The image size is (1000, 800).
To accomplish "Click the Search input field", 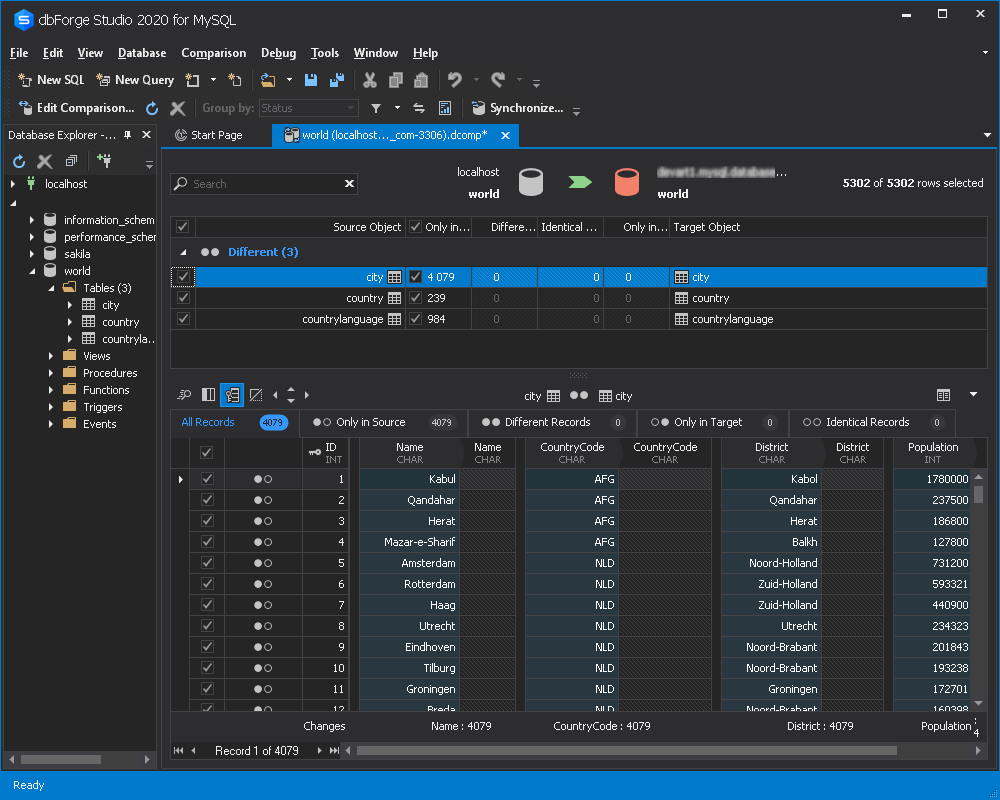I will tap(263, 184).
